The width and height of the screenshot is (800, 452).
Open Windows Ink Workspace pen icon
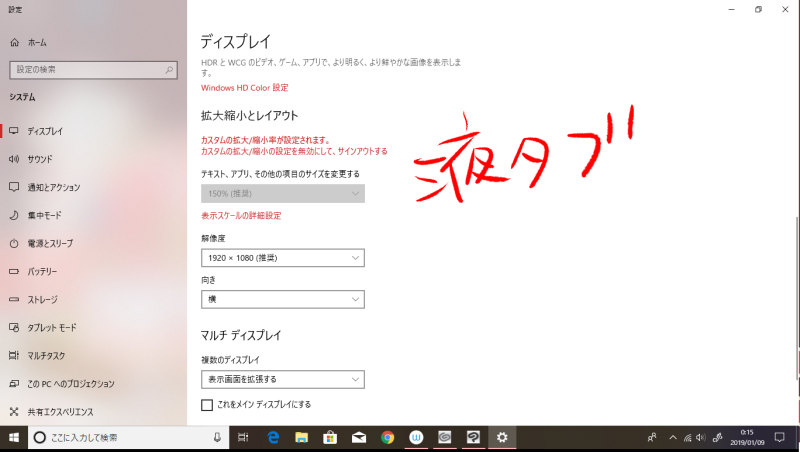click(717, 437)
